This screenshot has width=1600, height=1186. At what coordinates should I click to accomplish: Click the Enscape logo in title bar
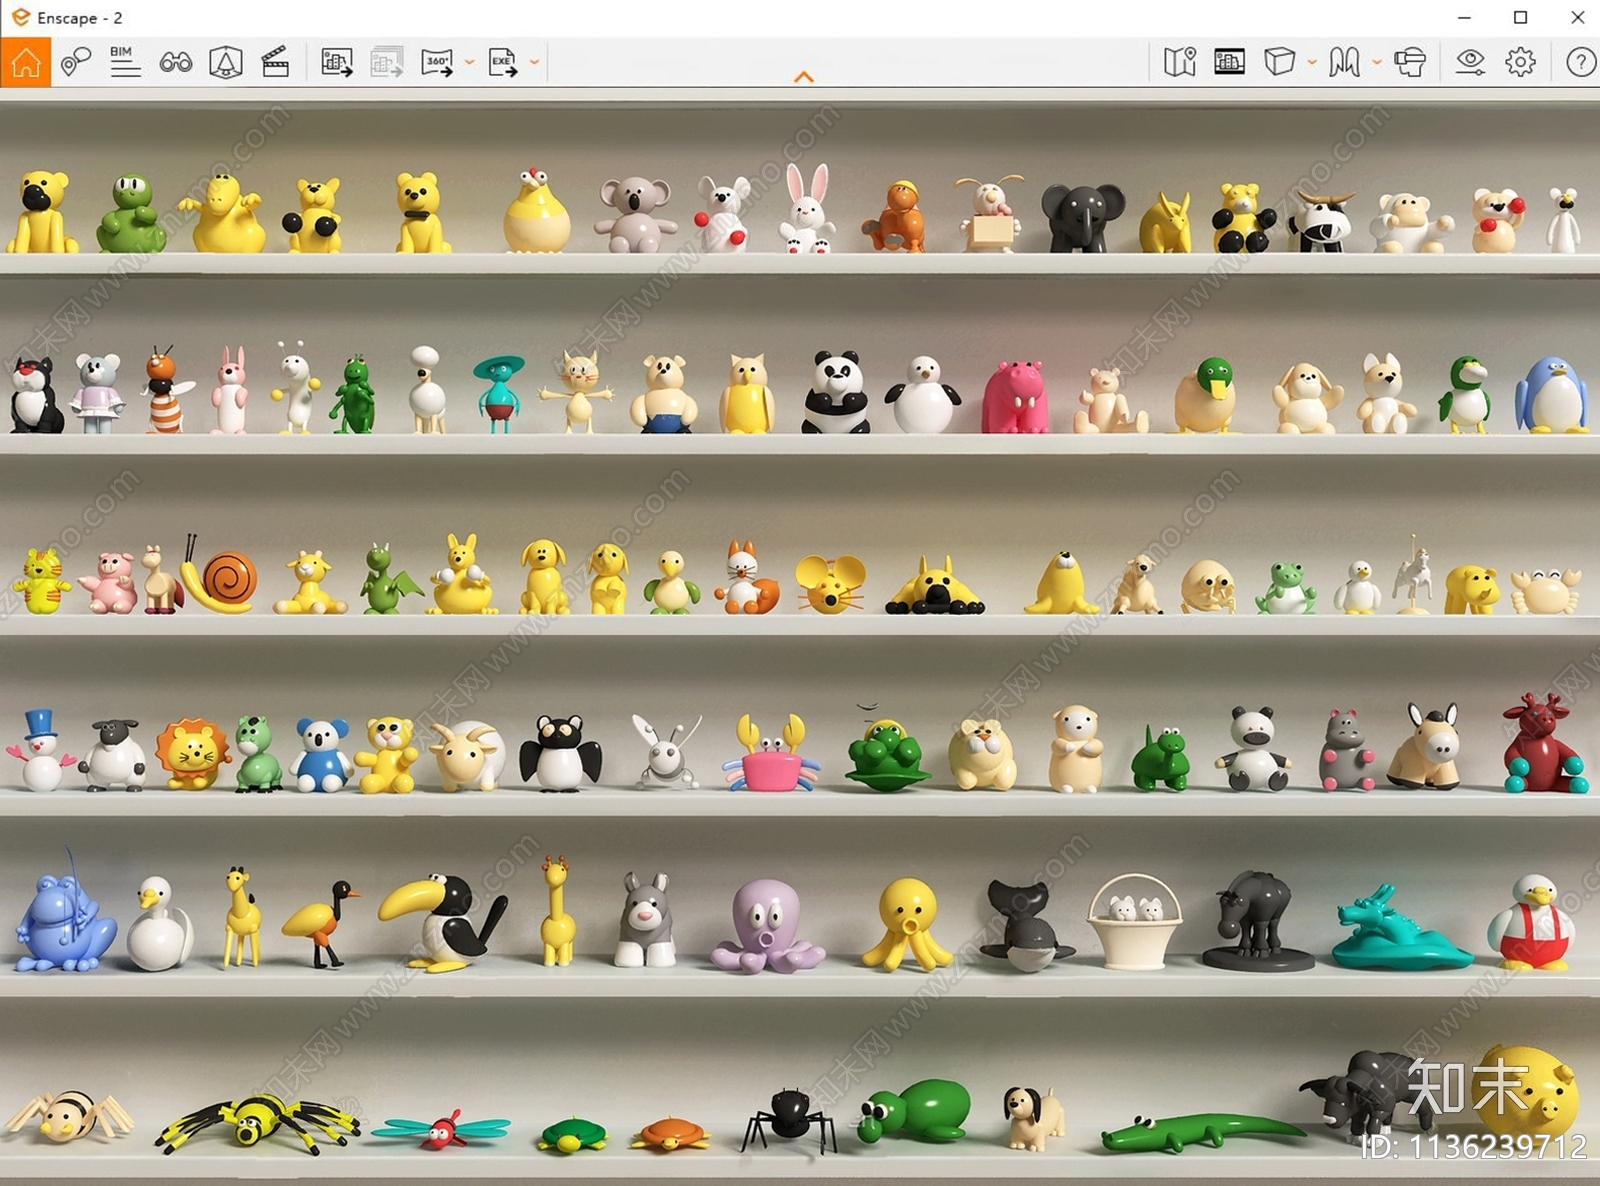point(20,17)
